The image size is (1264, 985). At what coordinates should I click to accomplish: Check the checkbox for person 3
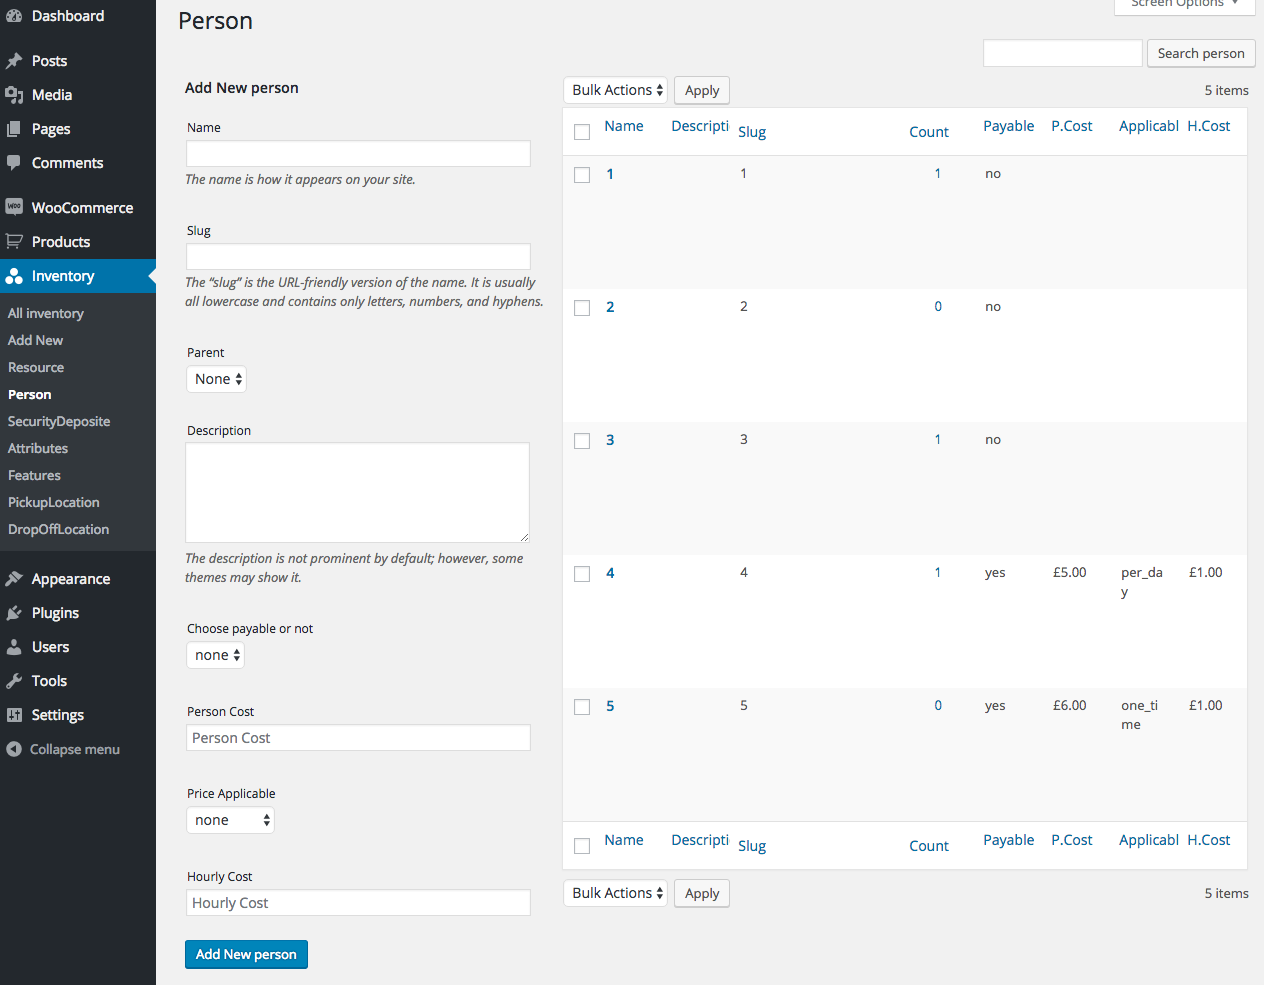582,441
